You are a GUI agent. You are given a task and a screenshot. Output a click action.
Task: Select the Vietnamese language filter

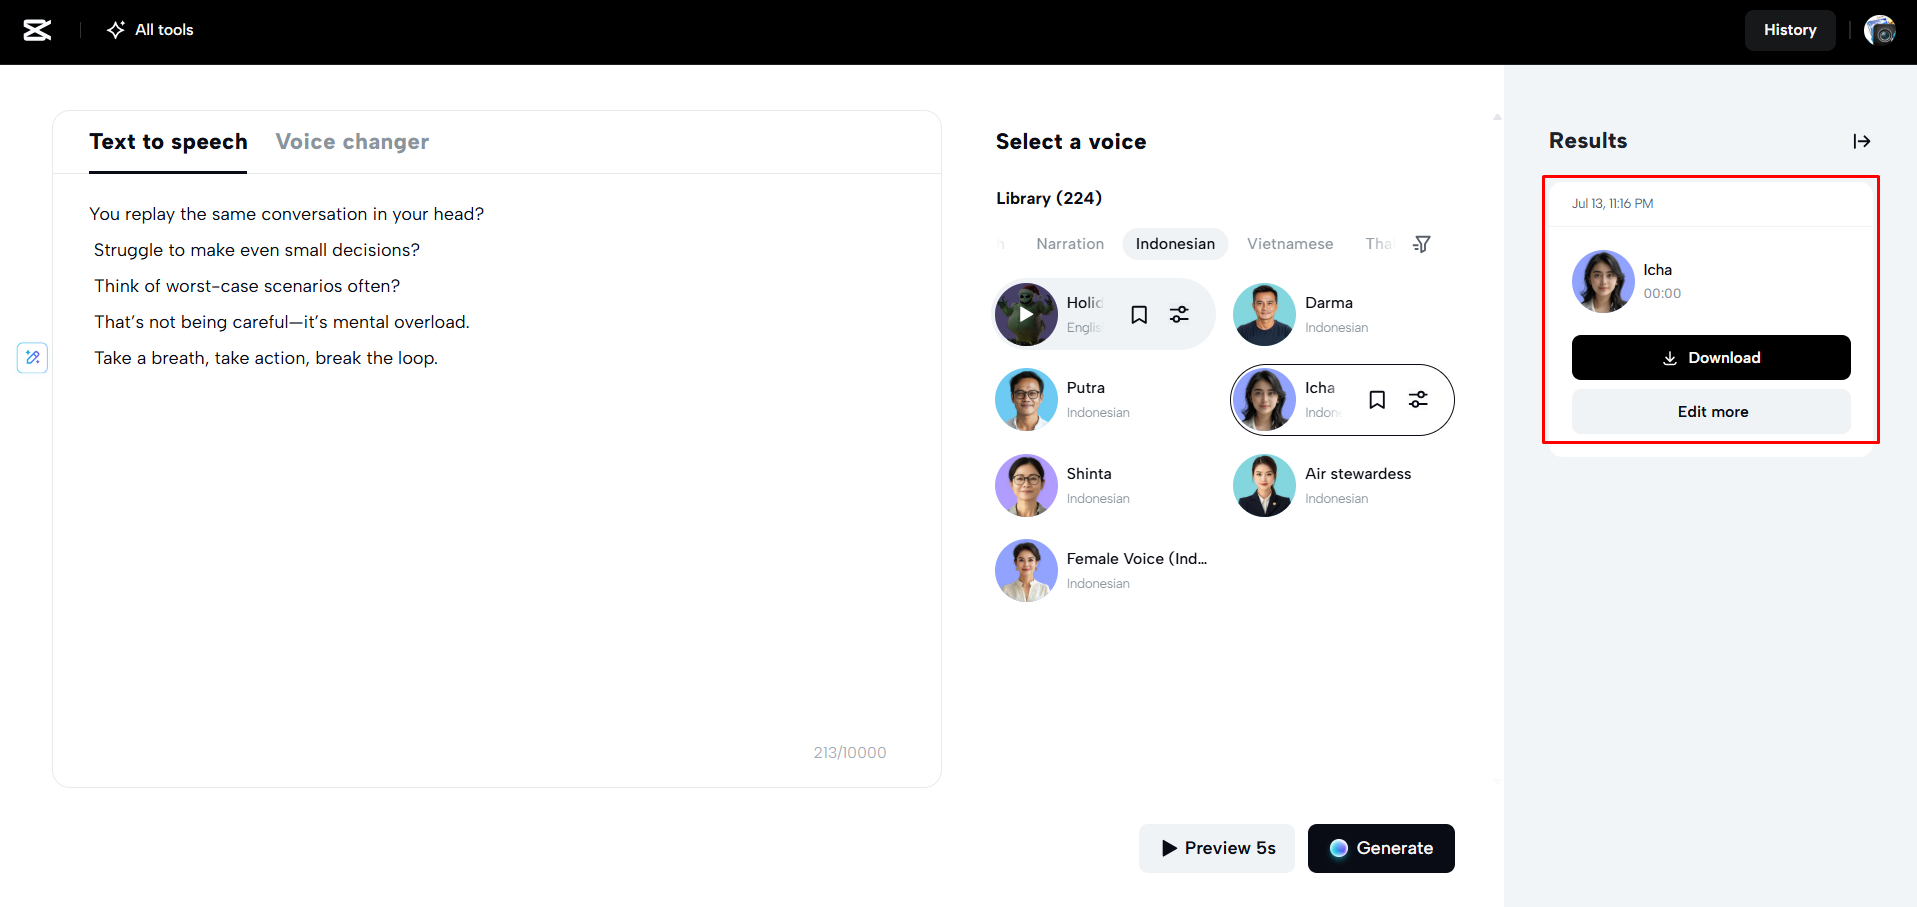coord(1289,244)
